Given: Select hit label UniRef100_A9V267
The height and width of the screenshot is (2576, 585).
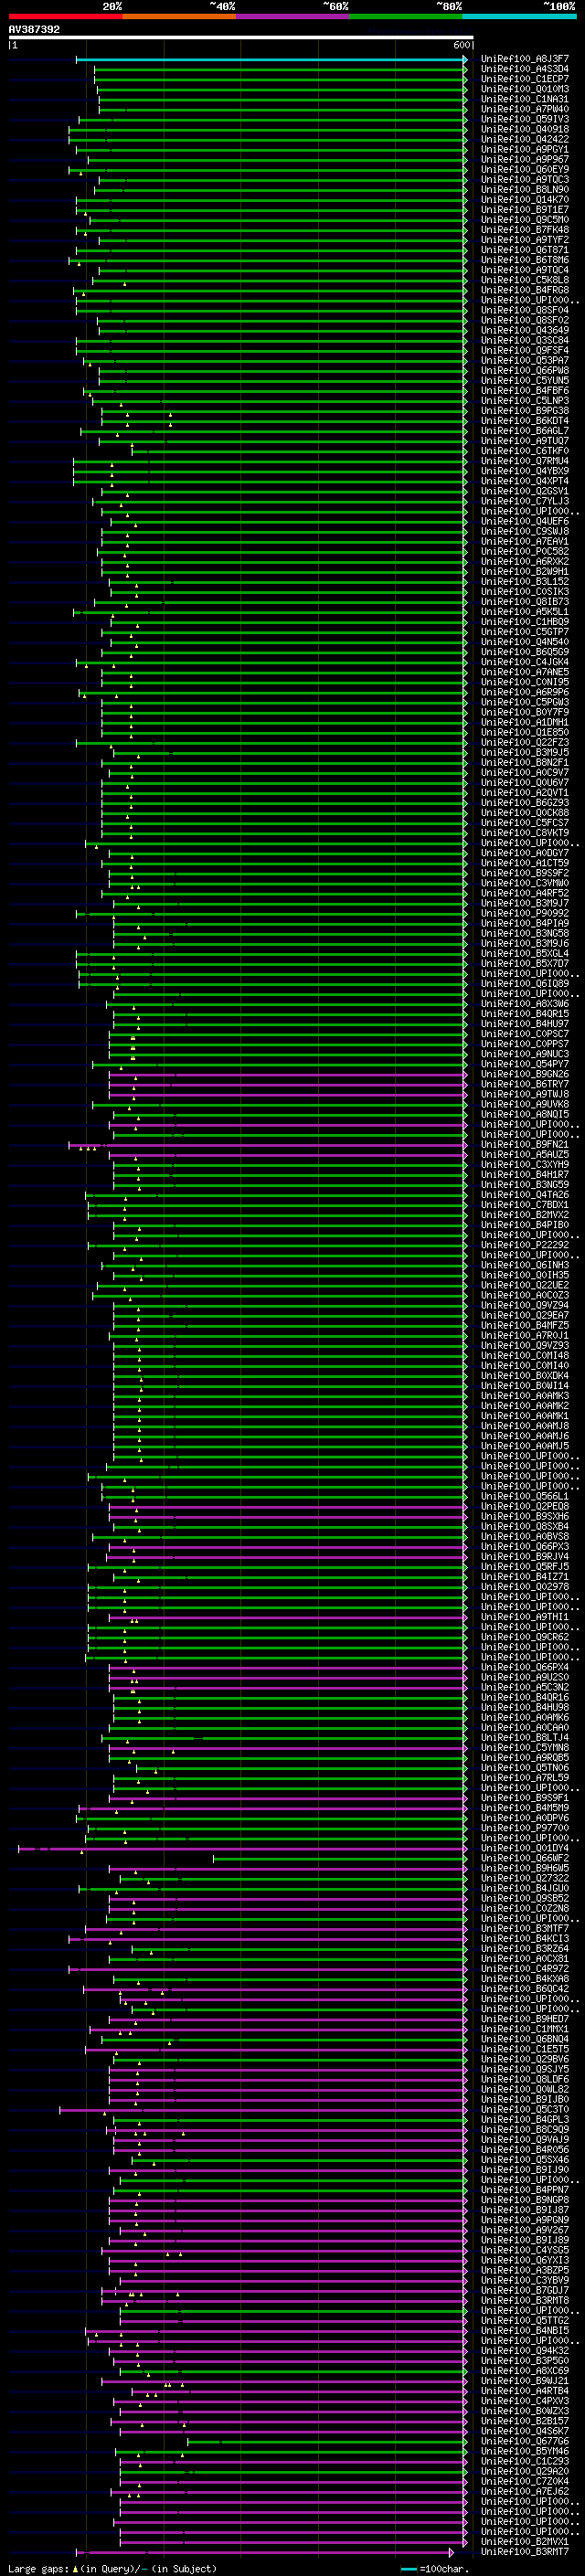Looking at the screenshot, I should point(525,2230).
